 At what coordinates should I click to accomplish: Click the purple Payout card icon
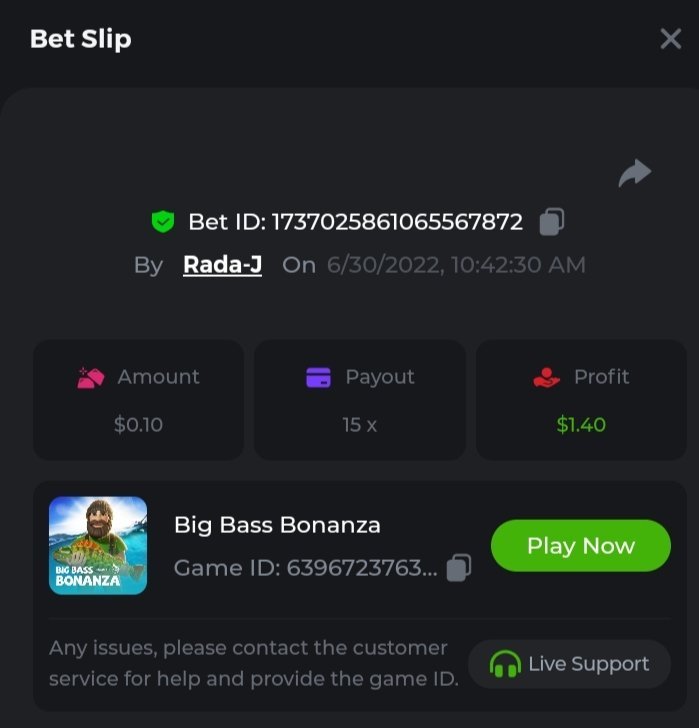318,378
